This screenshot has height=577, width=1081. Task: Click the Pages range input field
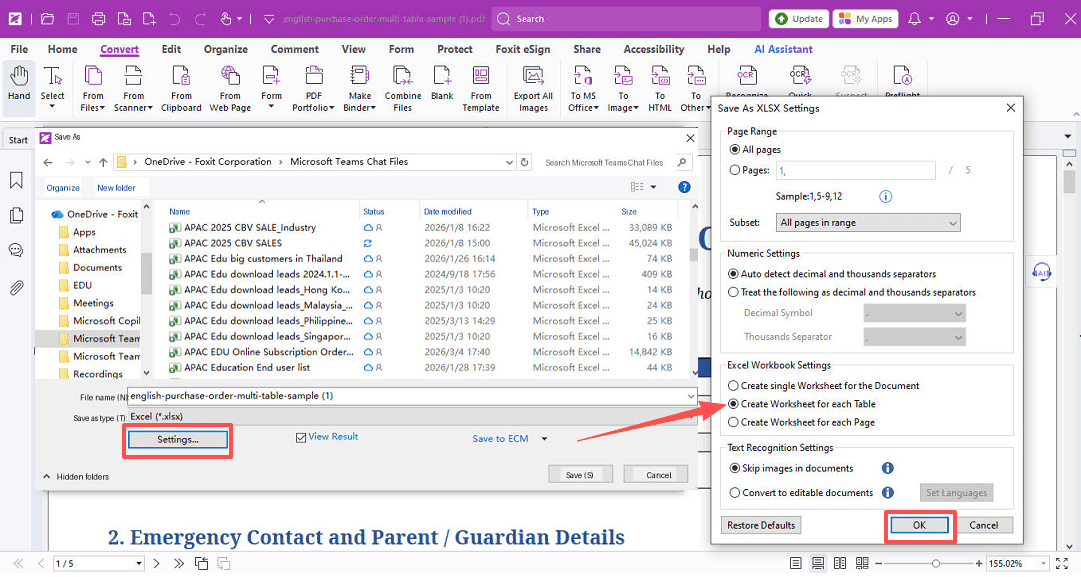(856, 170)
